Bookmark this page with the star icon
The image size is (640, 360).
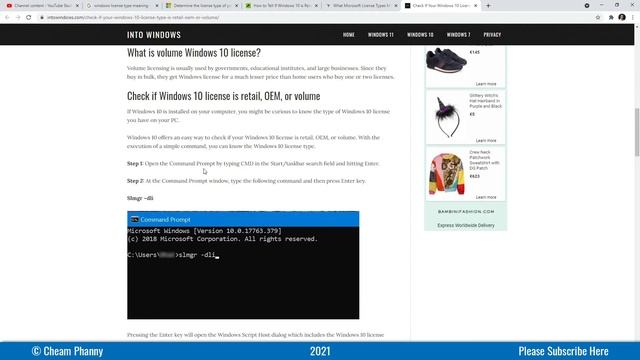598,18
